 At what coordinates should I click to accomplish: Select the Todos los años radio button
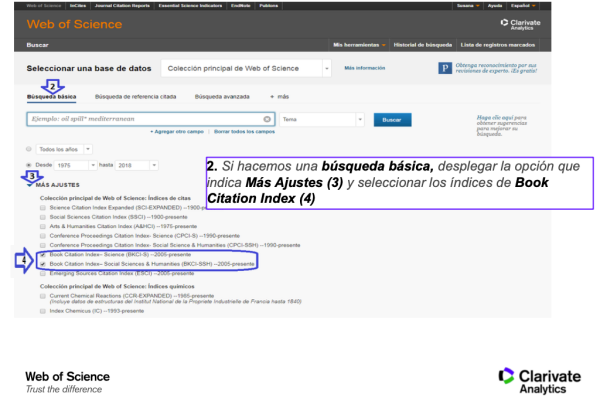(29, 149)
